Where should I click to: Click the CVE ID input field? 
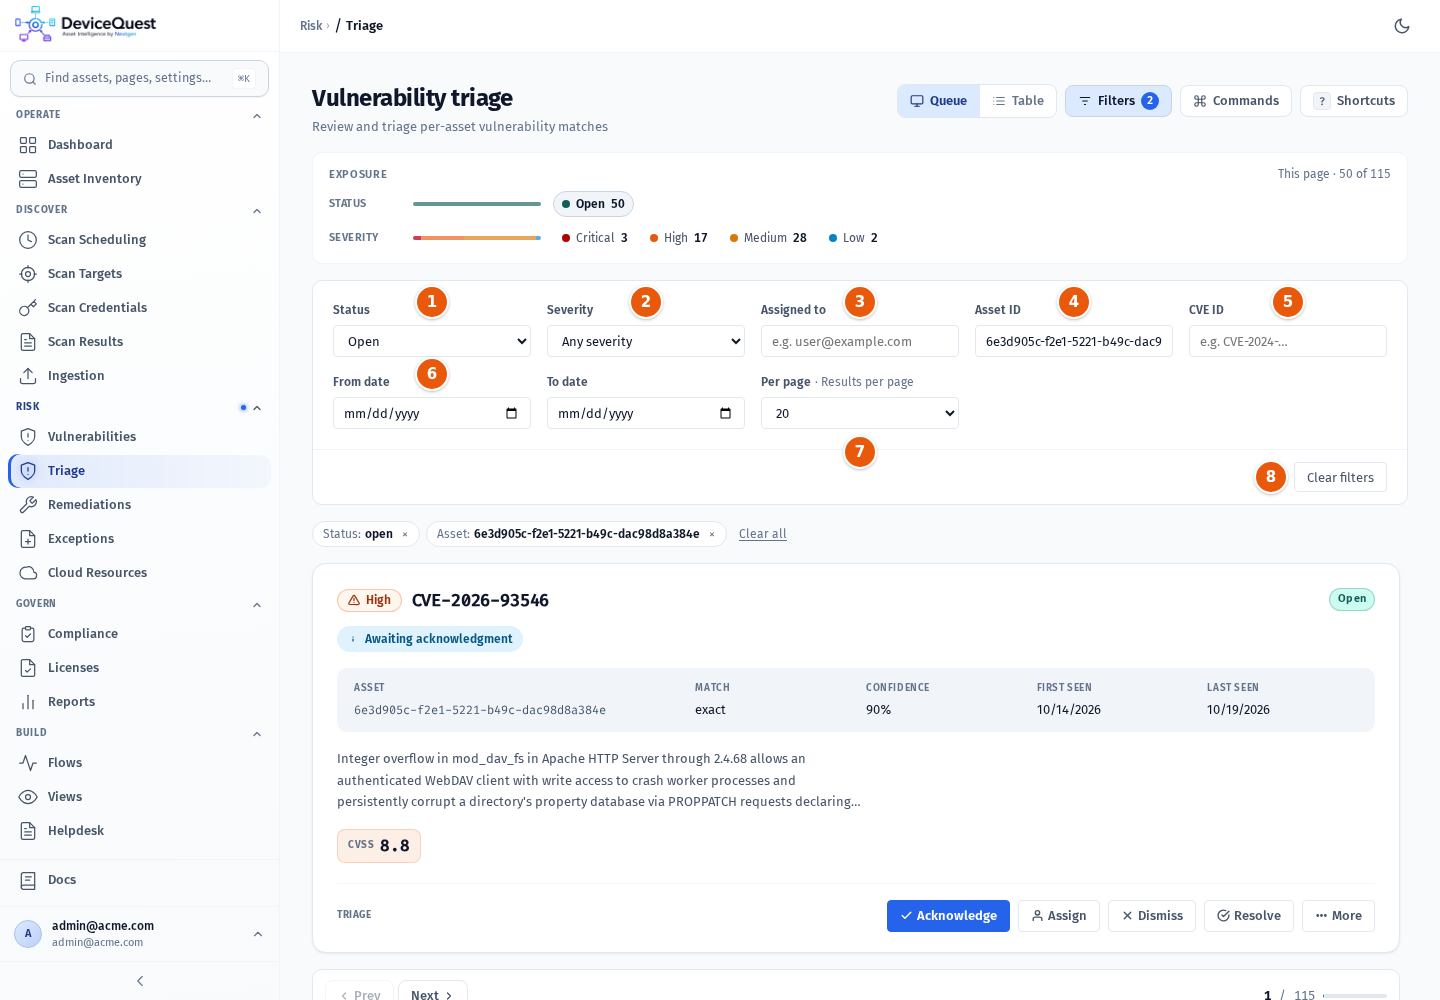click(x=1288, y=341)
